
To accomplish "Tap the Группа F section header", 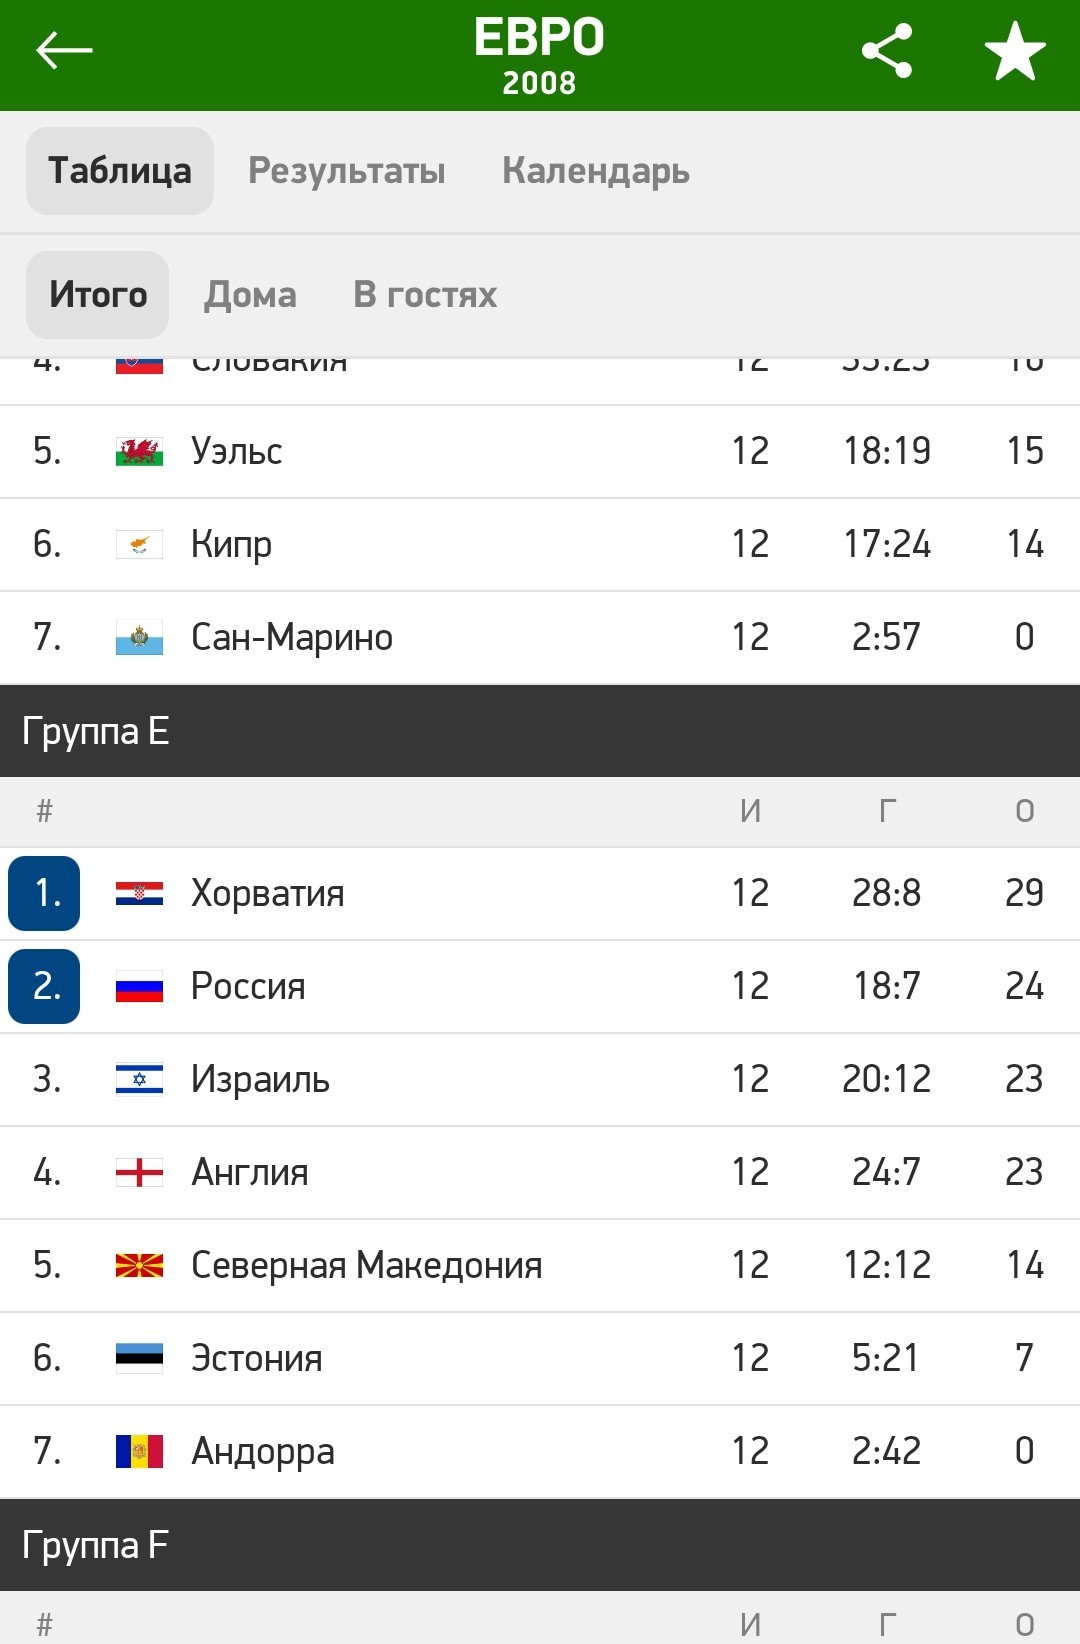I will click(540, 1545).
